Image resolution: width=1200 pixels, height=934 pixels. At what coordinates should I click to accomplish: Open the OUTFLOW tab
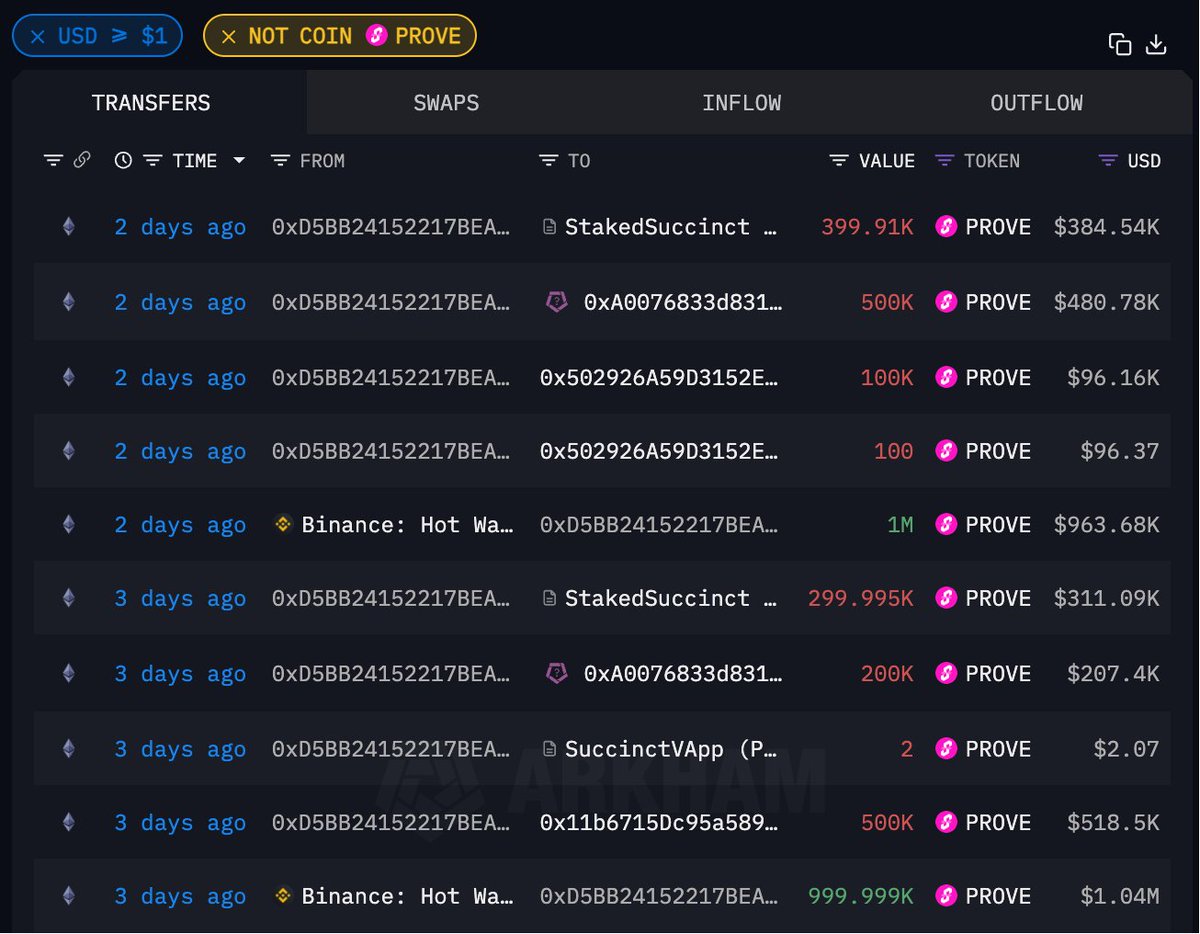pyautogui.click(x=1036, y=103)
